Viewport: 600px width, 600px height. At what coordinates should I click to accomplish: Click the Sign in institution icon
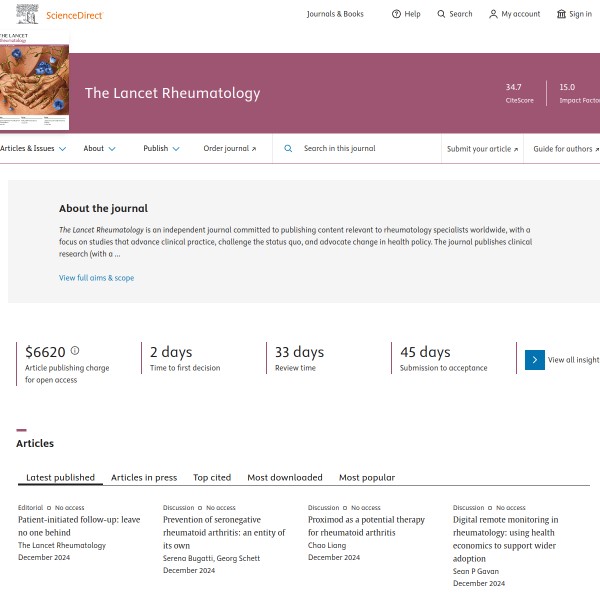561,14
